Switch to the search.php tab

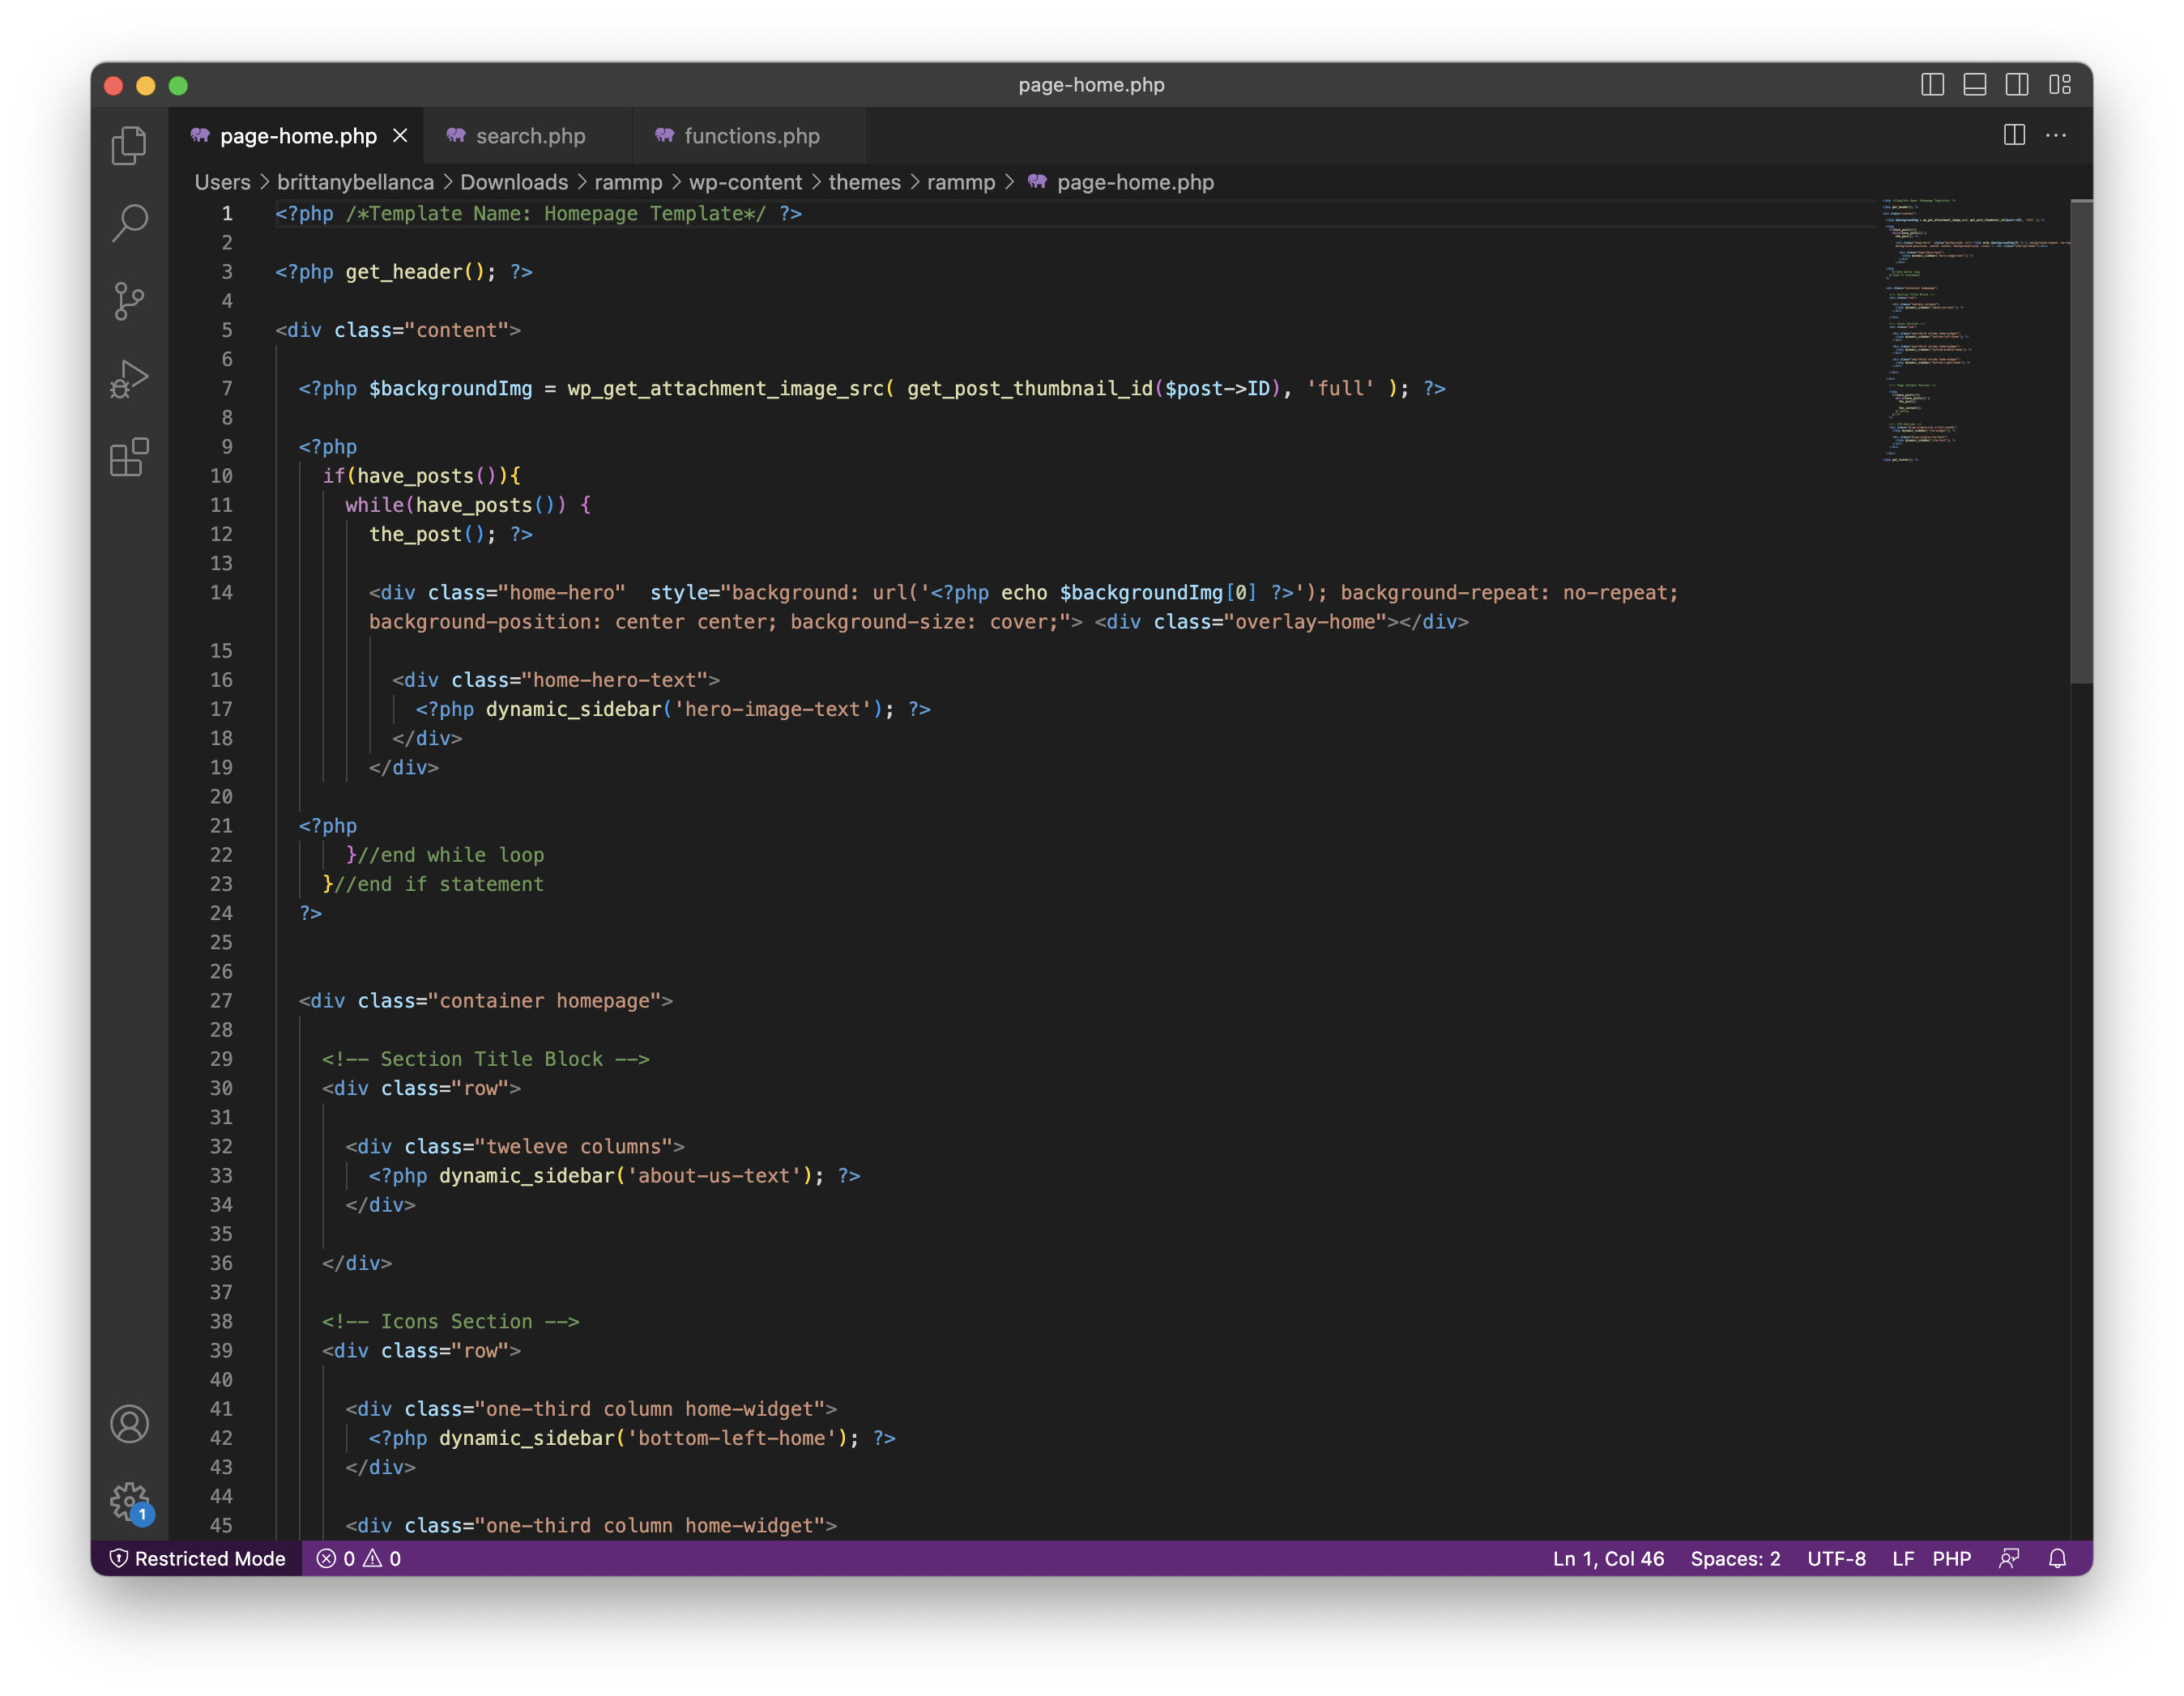tap(528, 135)
